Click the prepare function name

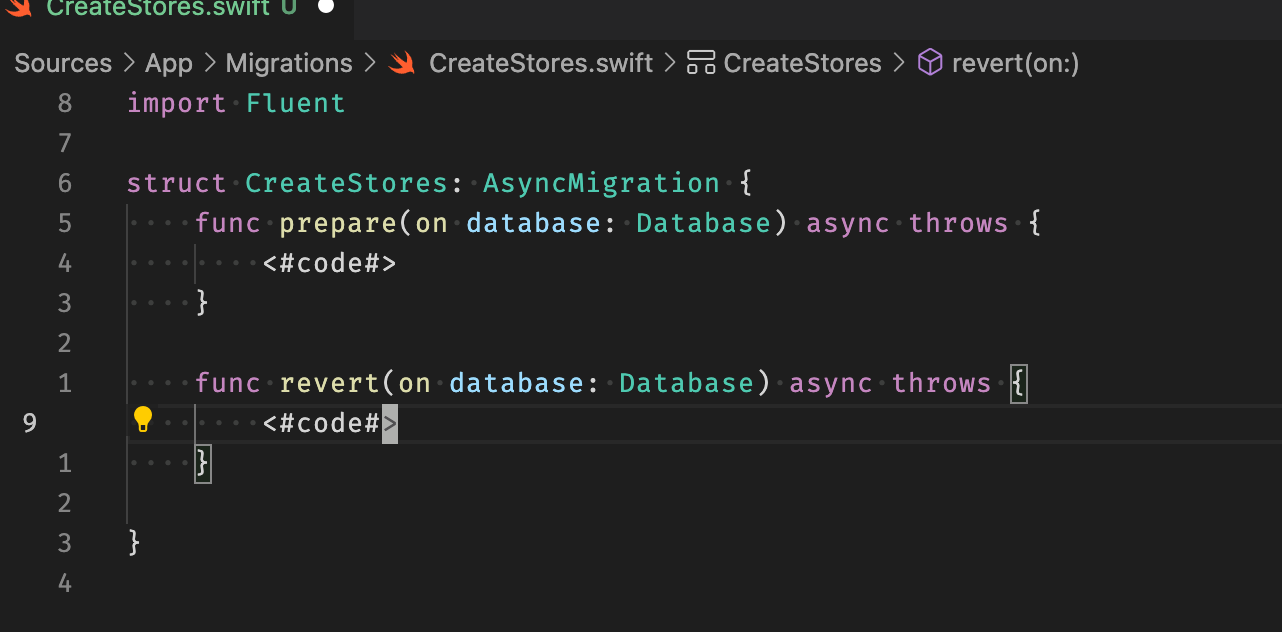click(x=338, y=223)
